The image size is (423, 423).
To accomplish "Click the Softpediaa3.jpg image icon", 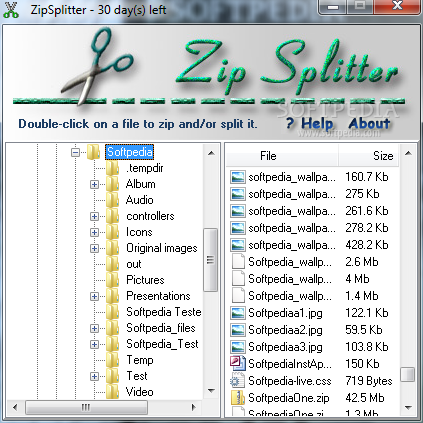I will tap(237, 347).
